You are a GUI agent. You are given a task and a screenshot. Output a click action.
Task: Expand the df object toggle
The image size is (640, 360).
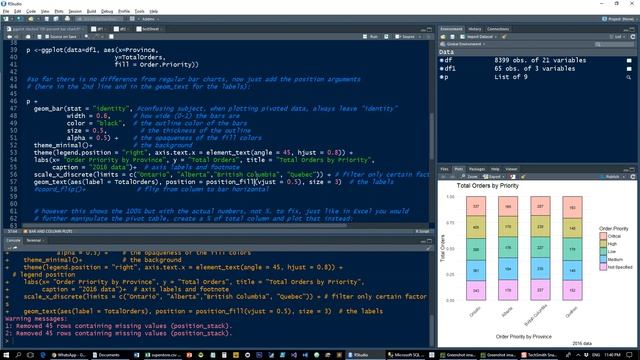pyautogui.click(x=442, y=60)
